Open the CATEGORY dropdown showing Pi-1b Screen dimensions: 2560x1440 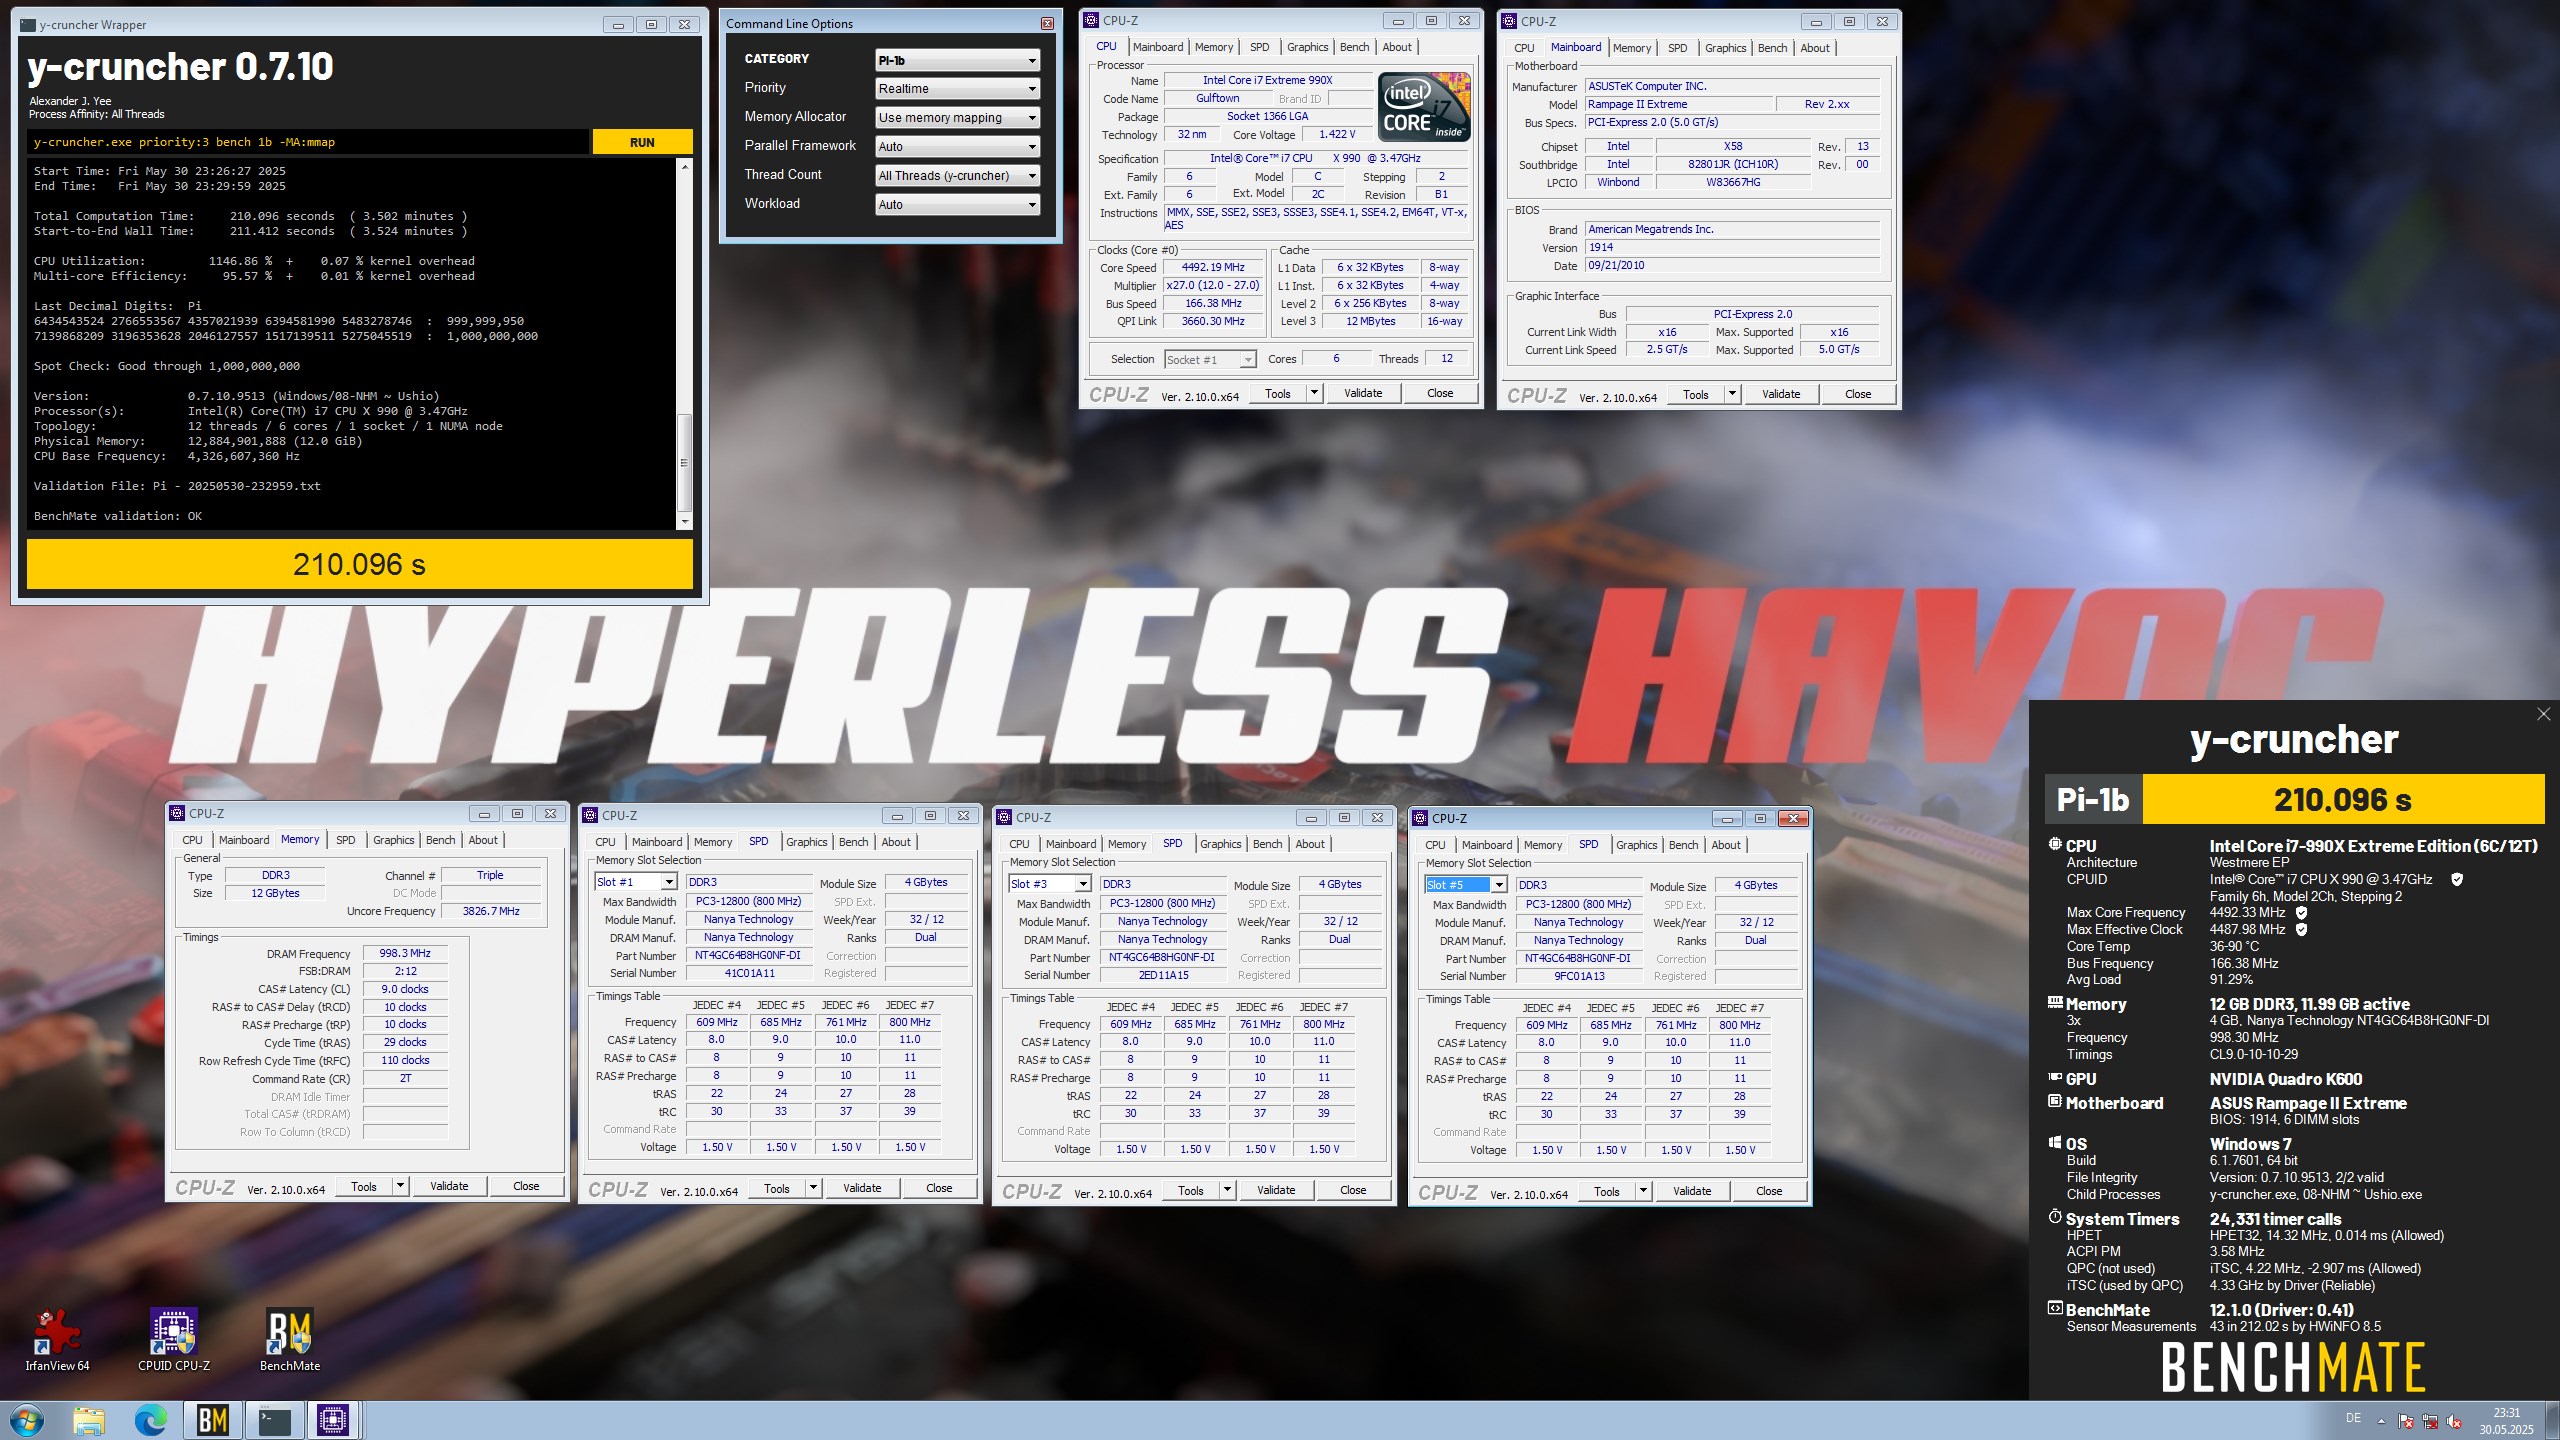pyautogui.click(x=957, y=60)
